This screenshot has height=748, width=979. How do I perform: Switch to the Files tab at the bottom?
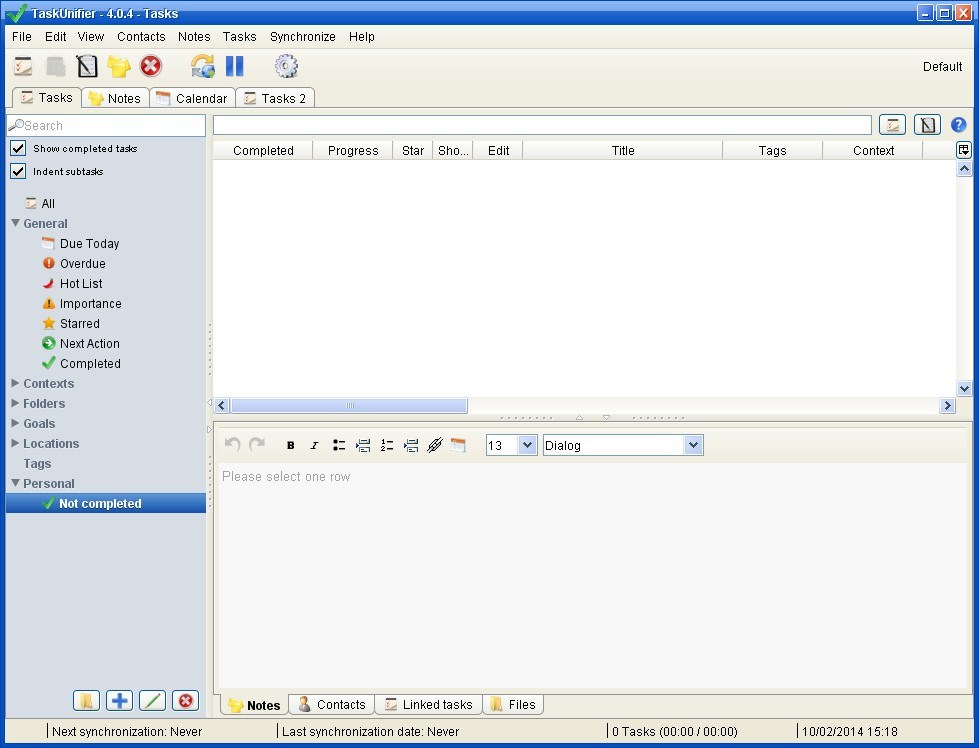[513, 704]
